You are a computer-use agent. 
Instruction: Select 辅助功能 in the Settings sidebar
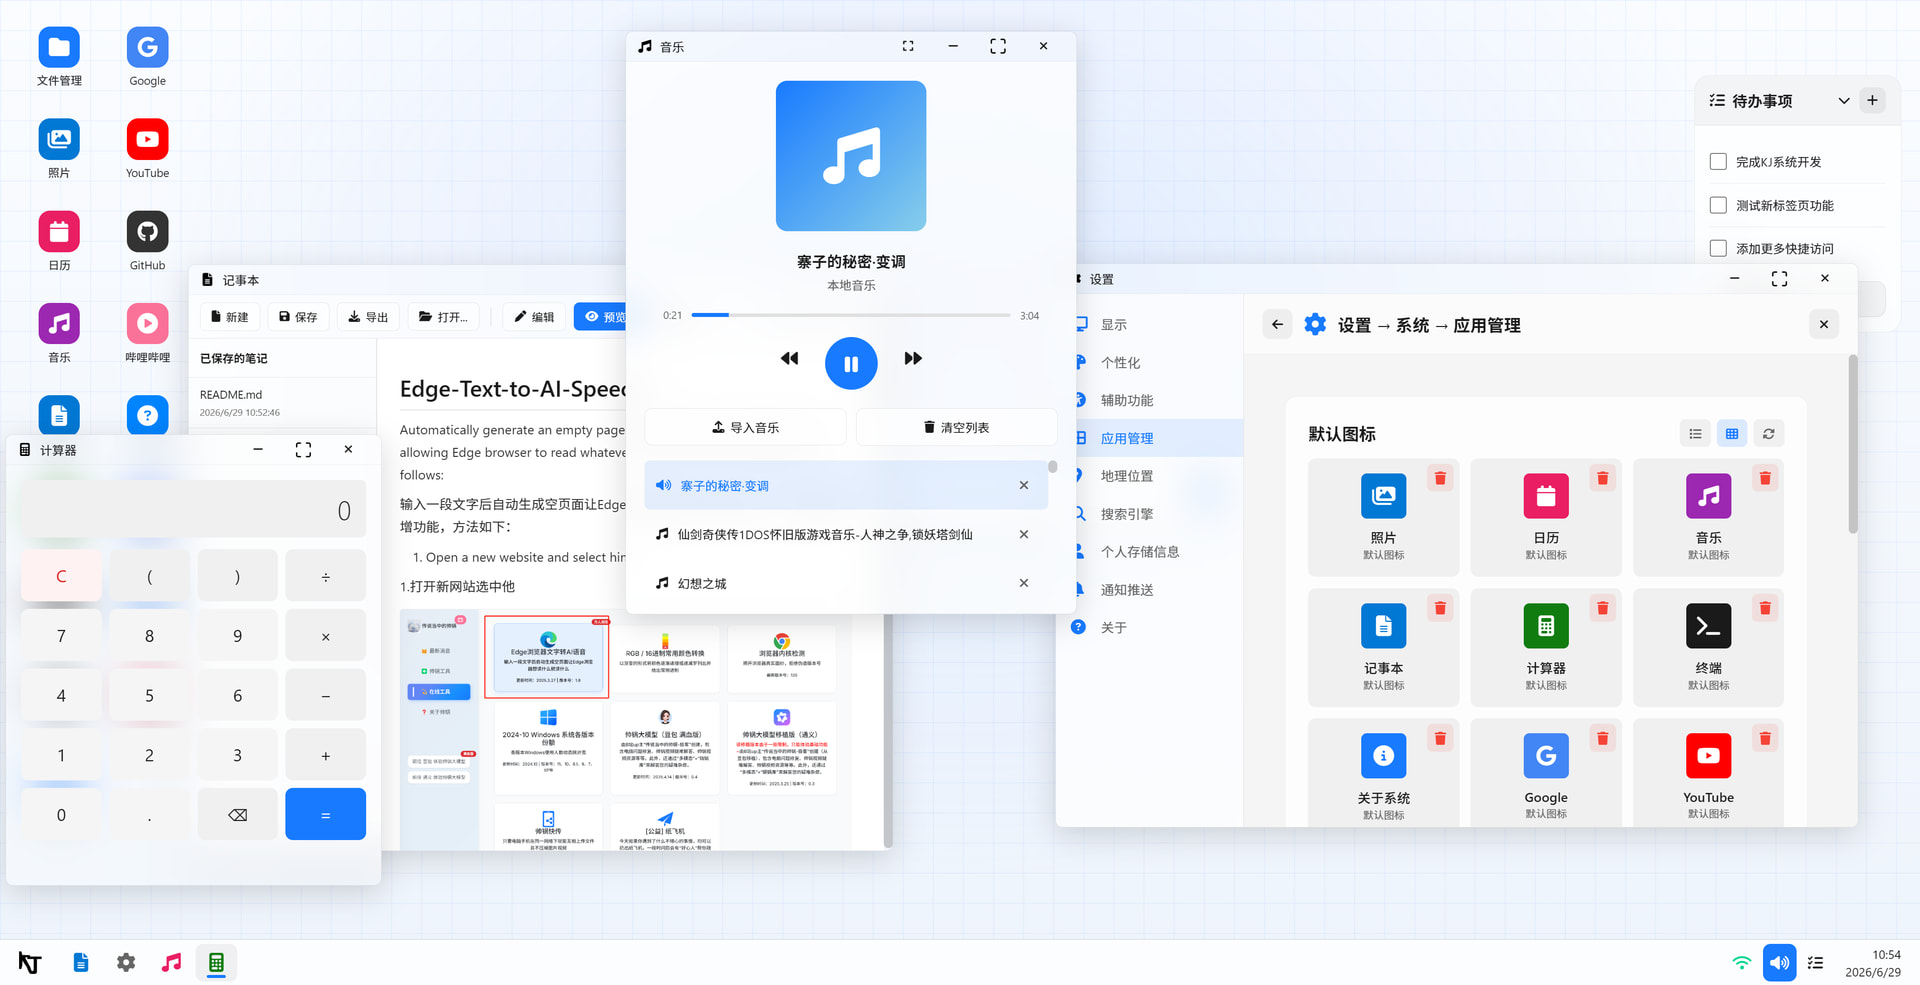(x=1150, y=400)
